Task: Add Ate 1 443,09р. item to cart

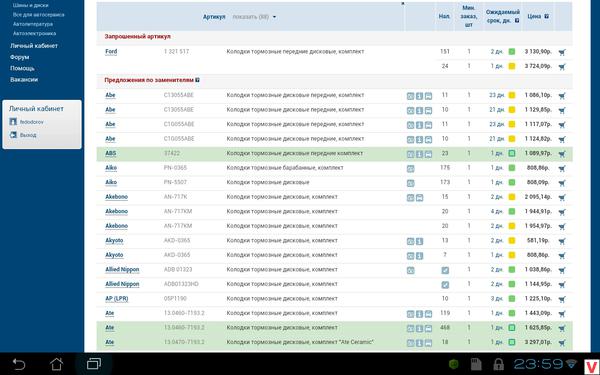Action: [562, 314]
